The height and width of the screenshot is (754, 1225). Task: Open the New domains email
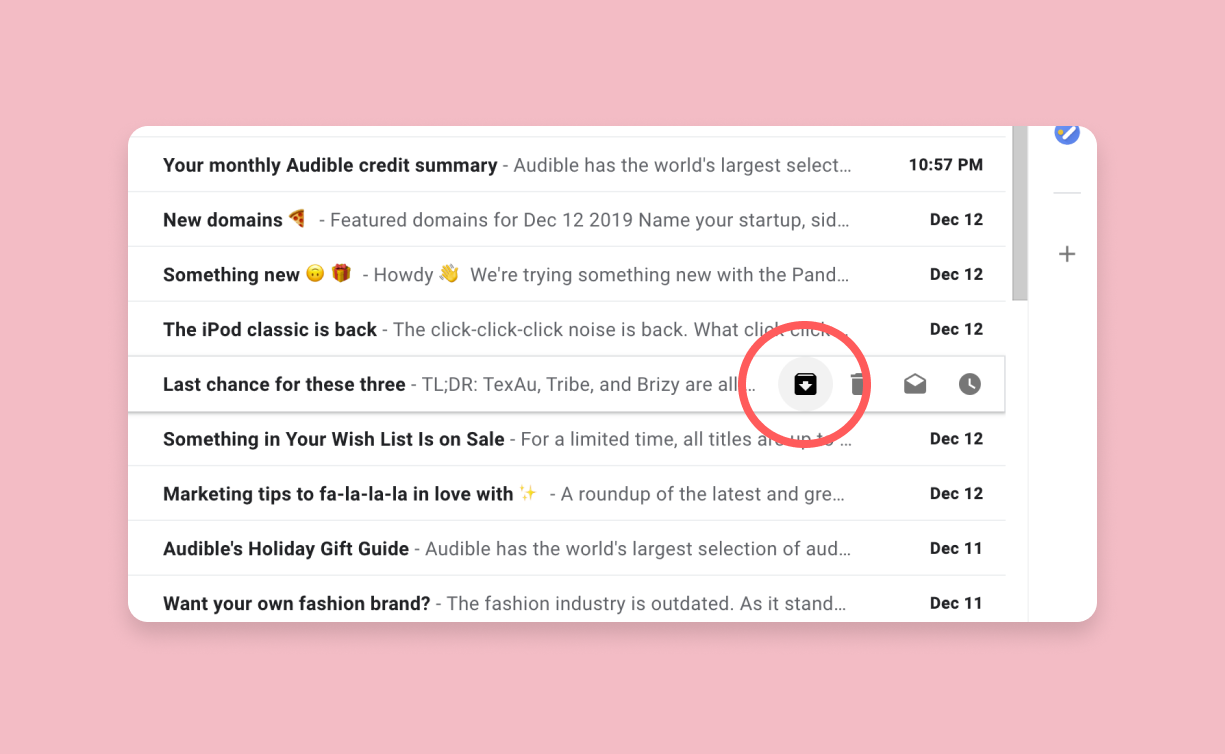(567, 220)
